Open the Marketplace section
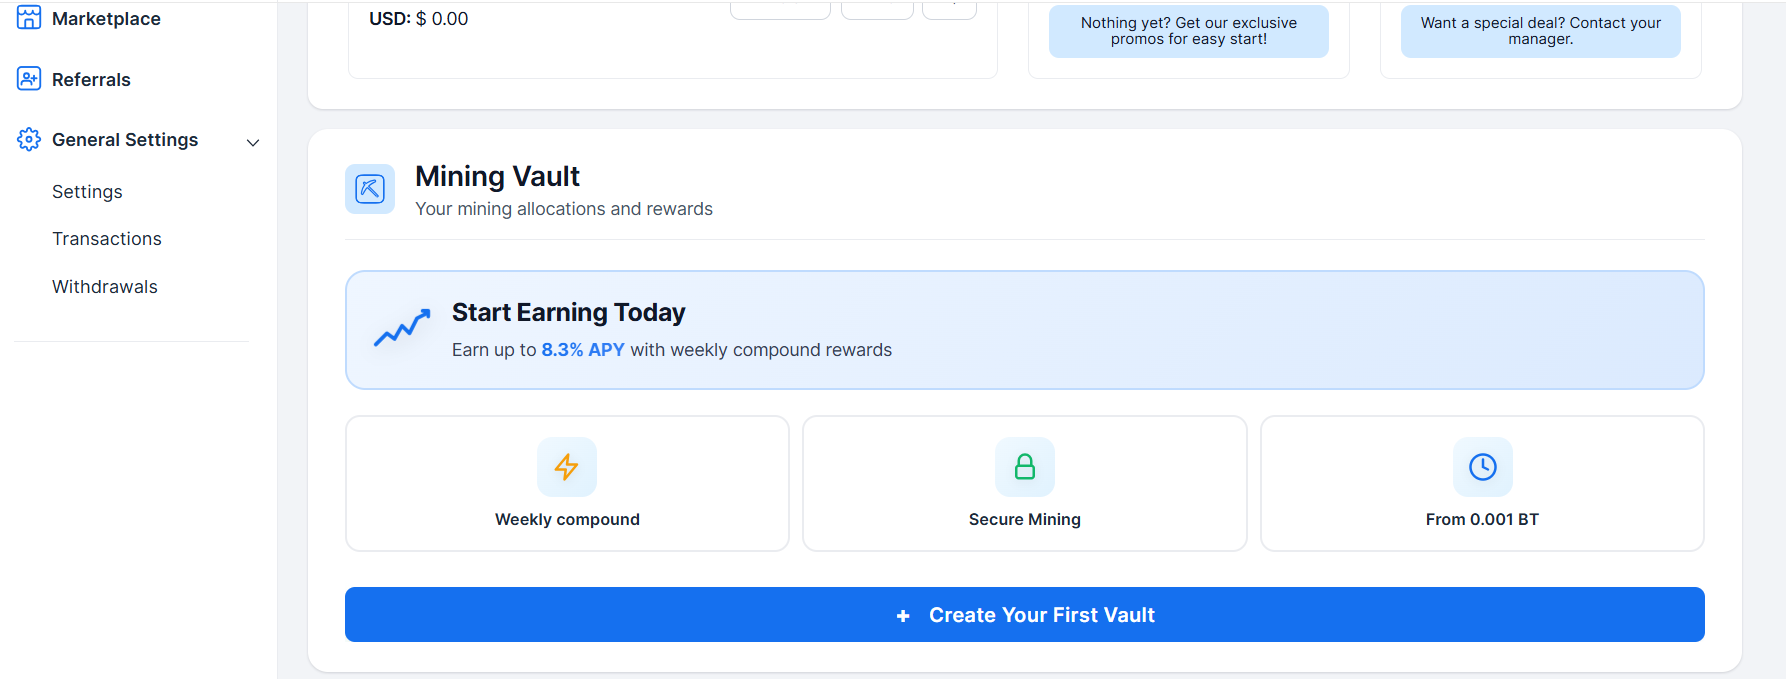The height and width of the screenshot is (679, 1786). pyautogui.click(x=105, y=18)
